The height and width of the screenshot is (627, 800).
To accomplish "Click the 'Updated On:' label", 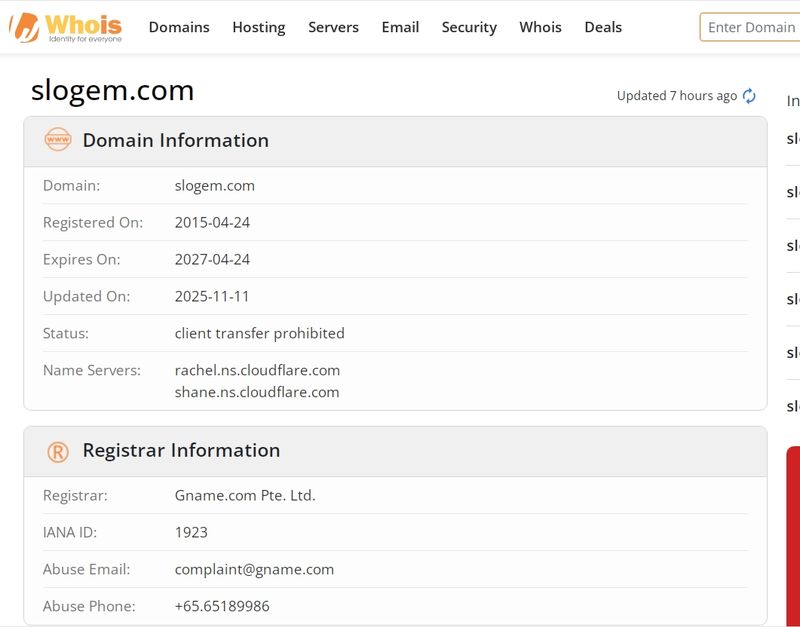I will [87, 296].
